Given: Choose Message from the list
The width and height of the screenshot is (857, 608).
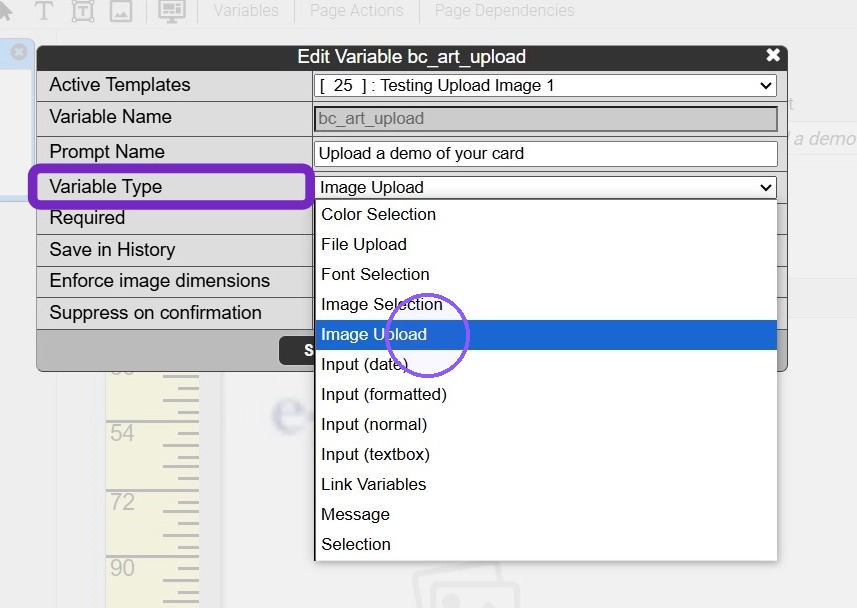Looking at the screenshot, I should (x=545, y=515).
